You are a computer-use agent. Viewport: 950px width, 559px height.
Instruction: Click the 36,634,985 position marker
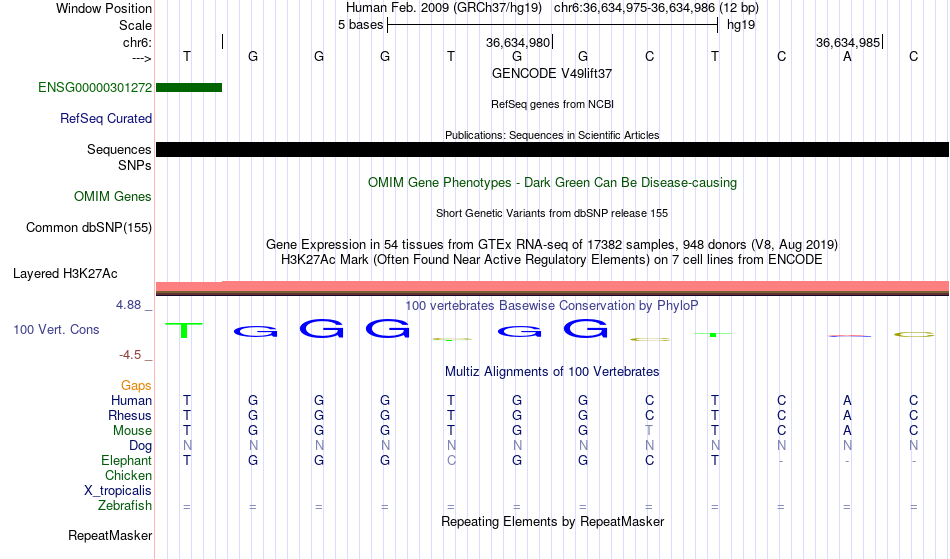(848, 42)
